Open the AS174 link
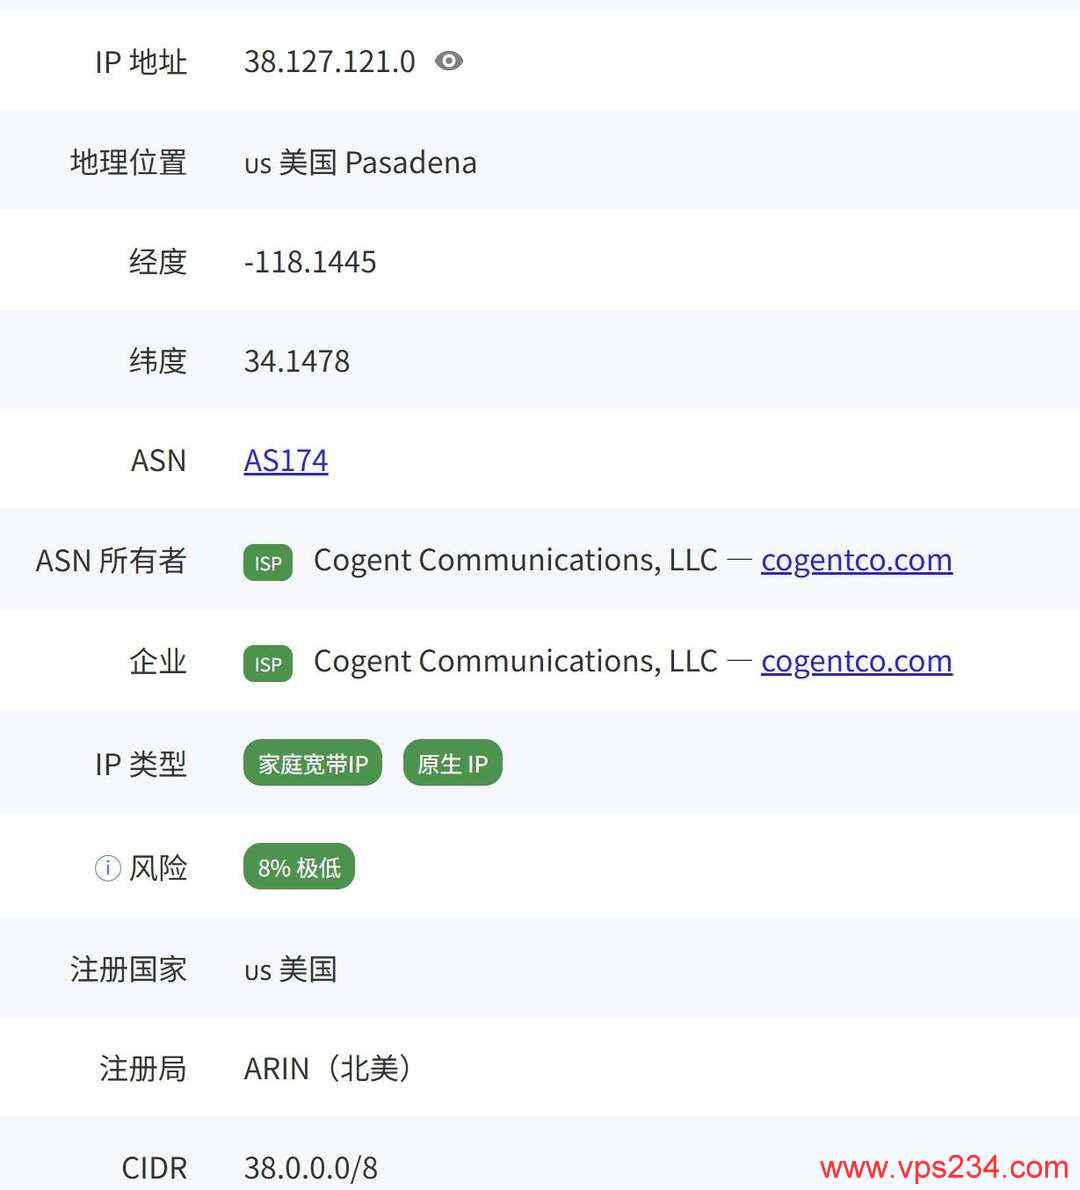 click(x=285, y=461)
